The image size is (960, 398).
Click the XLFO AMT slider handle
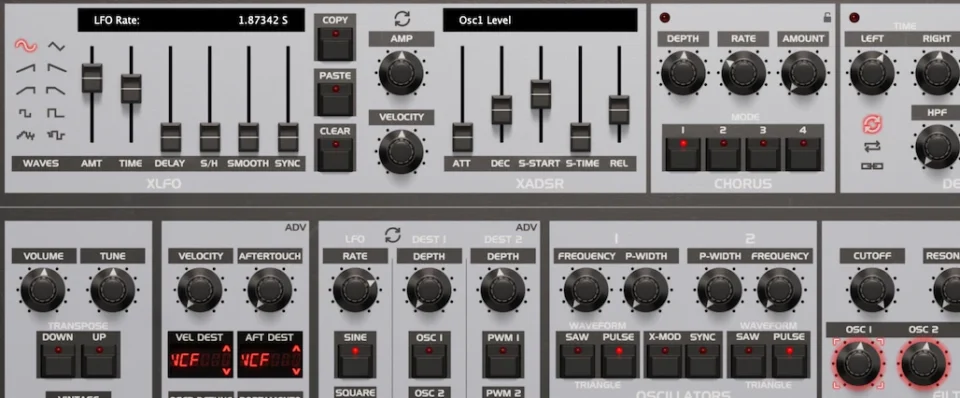point(92,78)
